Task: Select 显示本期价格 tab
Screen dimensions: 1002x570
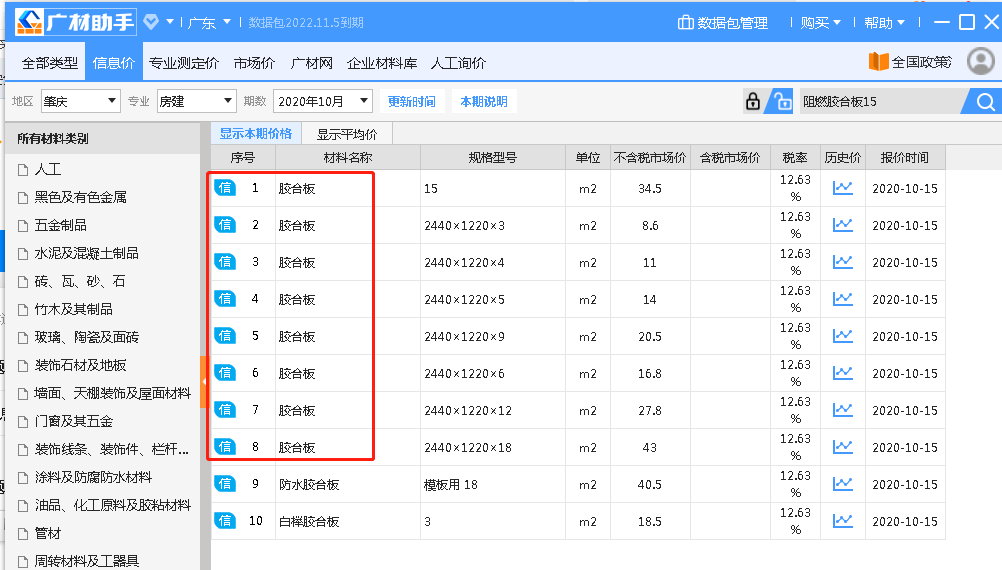Action: (x=256, y=134)
